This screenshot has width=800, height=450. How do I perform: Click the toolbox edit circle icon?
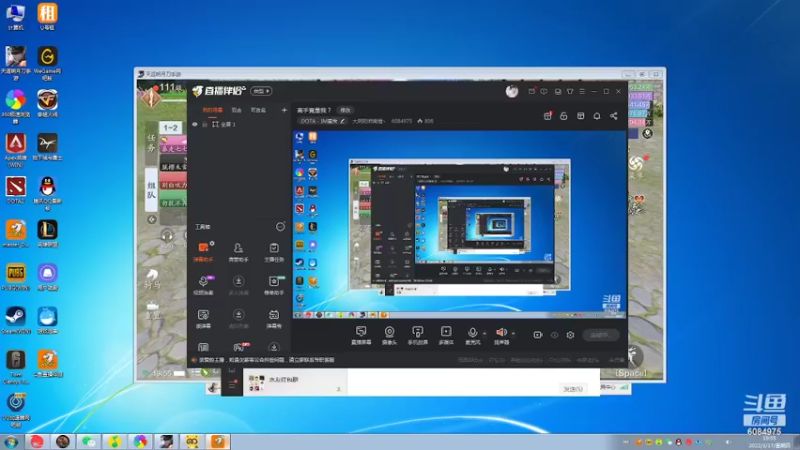pos(280,227)
